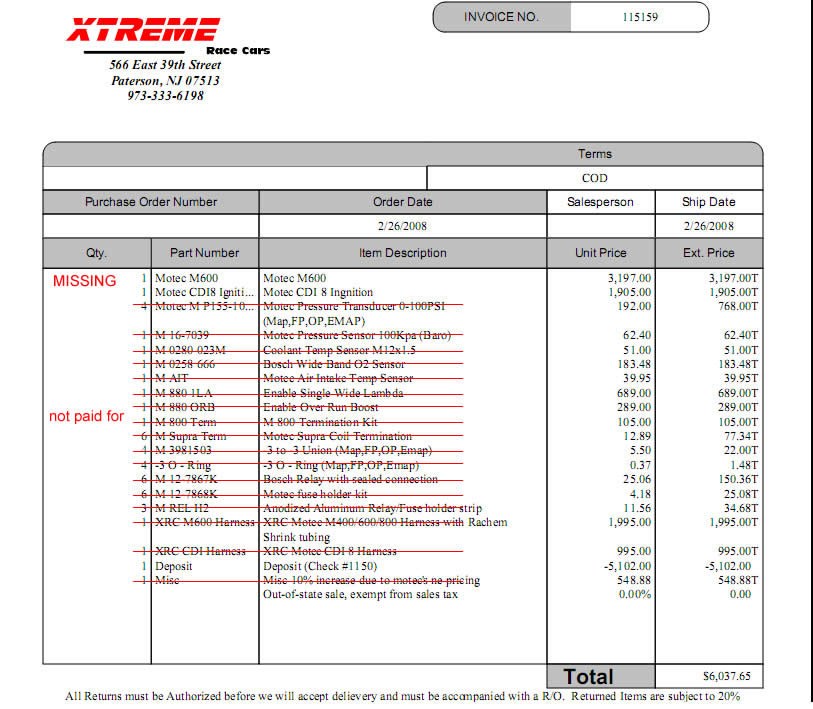Select the Item Description column header
The height and width of the screenshot is (709, 813).
click(403, 253)
